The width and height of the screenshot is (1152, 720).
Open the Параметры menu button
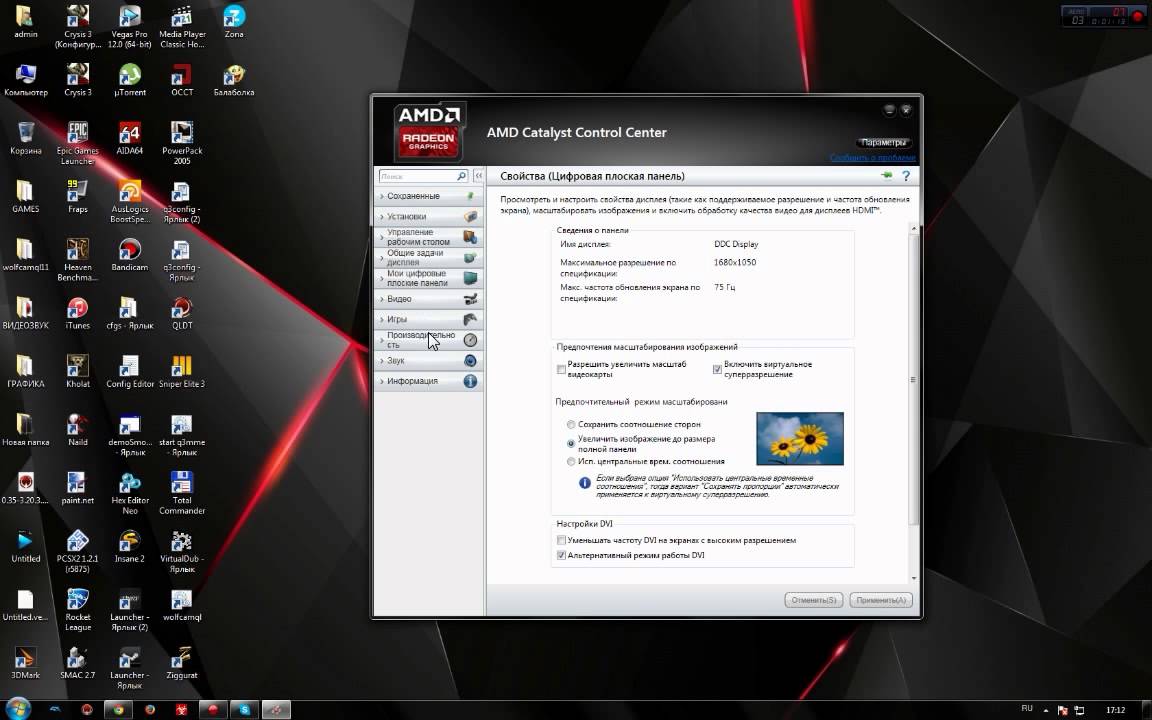883,143
